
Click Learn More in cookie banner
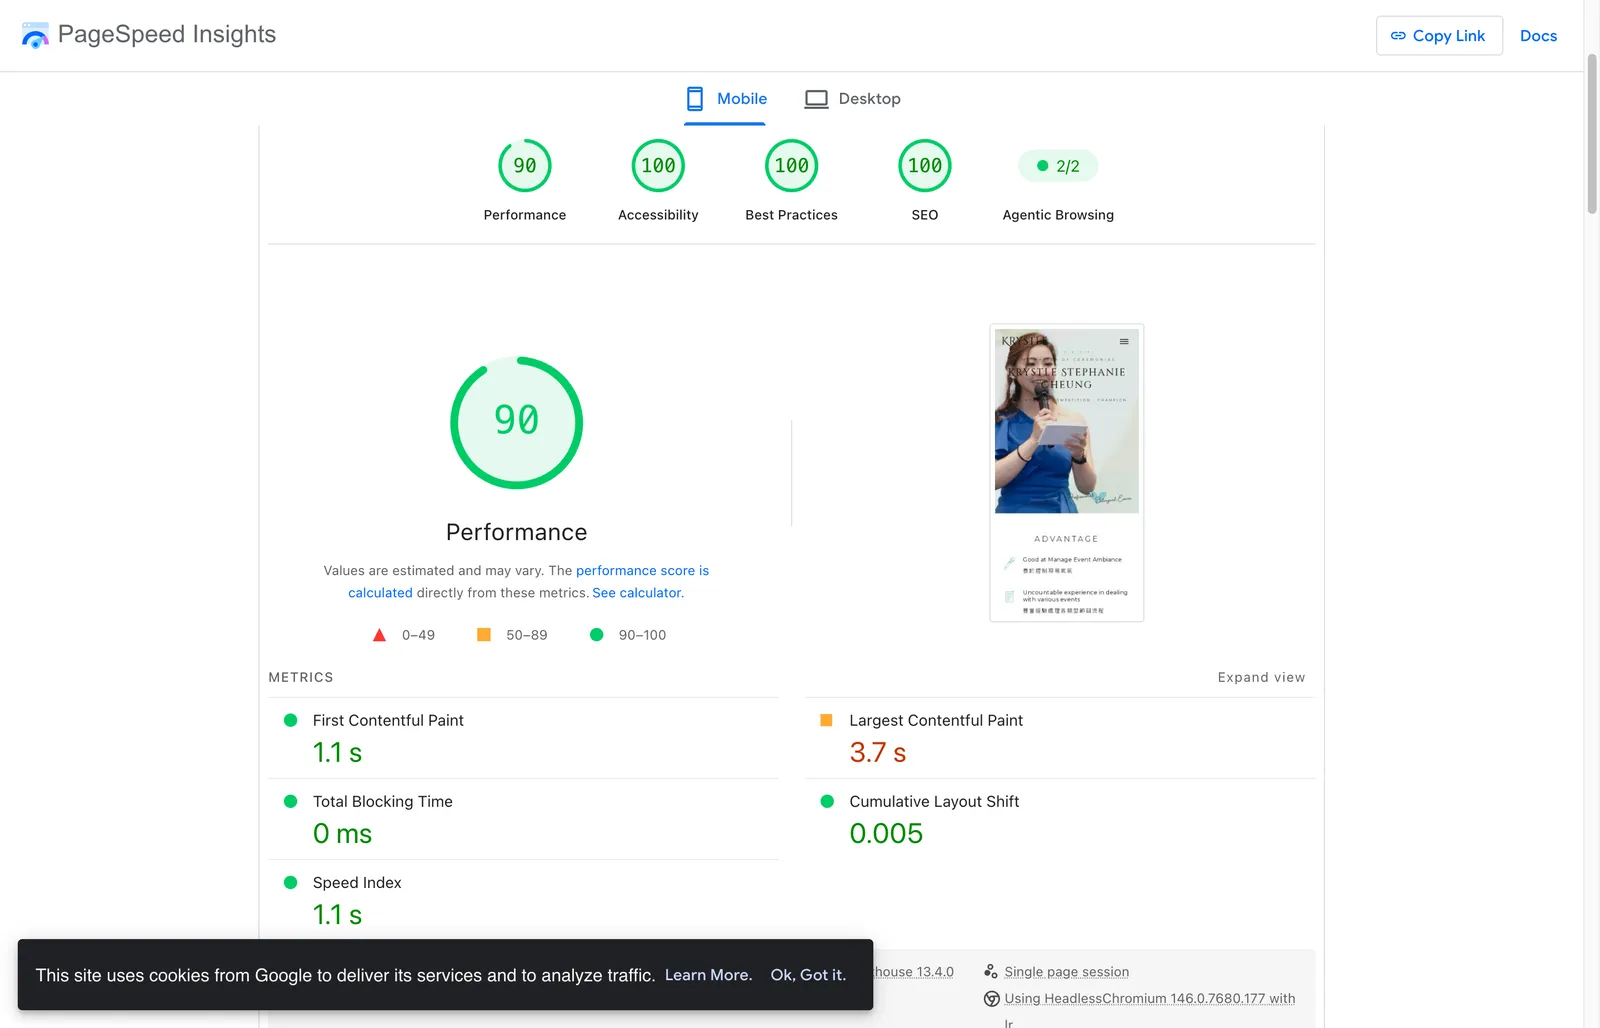click(x=708, y=975)
